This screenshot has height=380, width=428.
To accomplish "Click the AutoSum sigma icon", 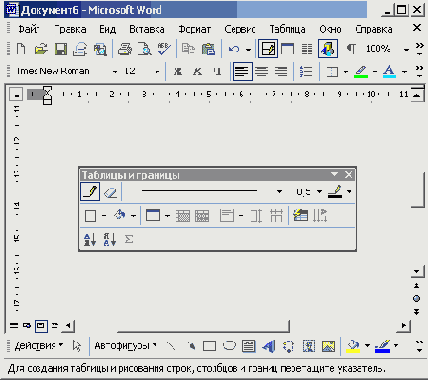I will coord(129,239).
